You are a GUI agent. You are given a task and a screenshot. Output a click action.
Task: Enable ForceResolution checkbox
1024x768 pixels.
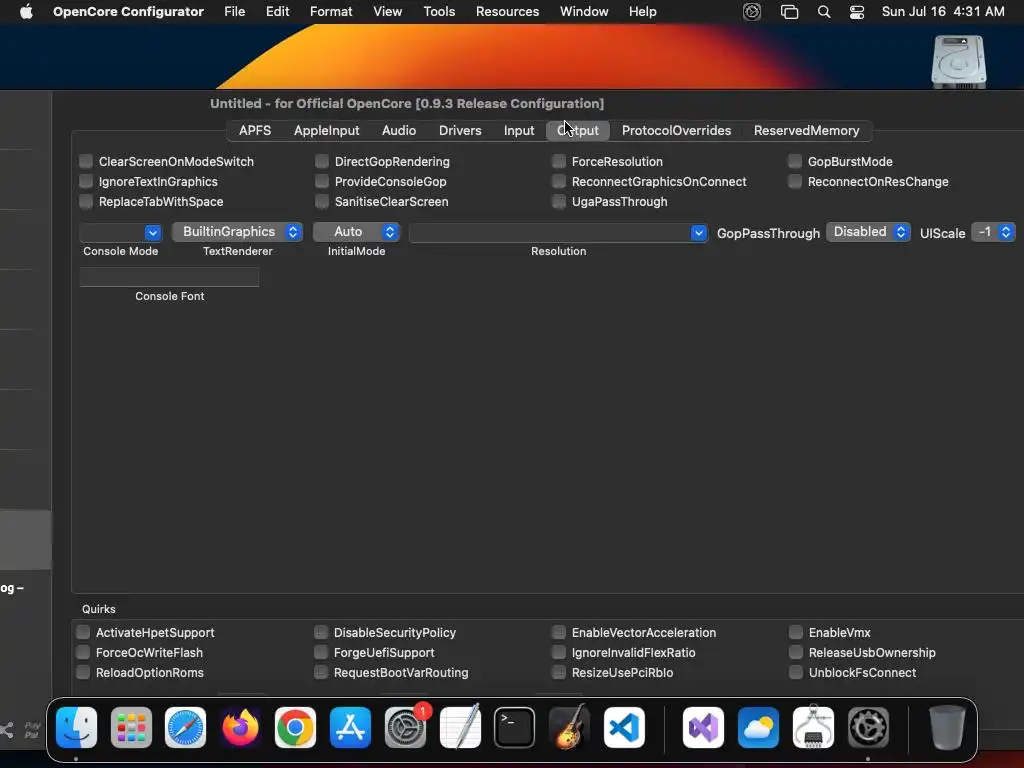click(x=559, y=161)
